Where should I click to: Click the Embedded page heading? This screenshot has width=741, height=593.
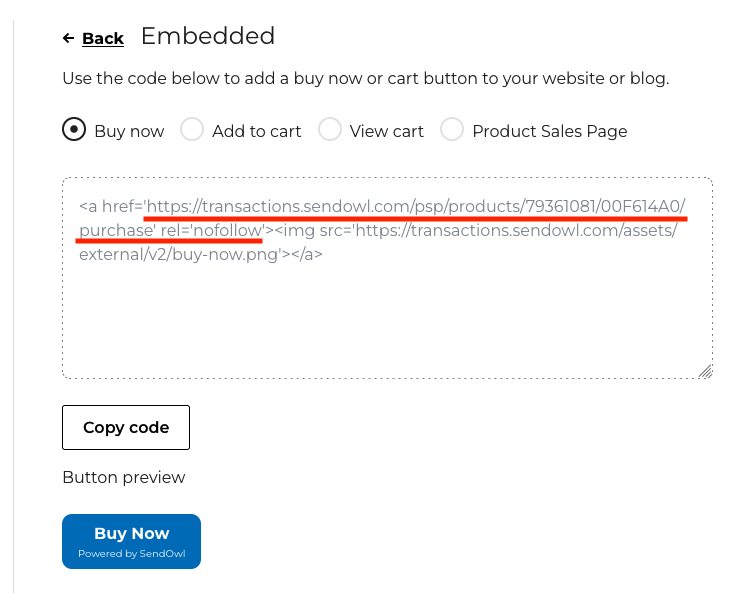[x=208, y=36]
